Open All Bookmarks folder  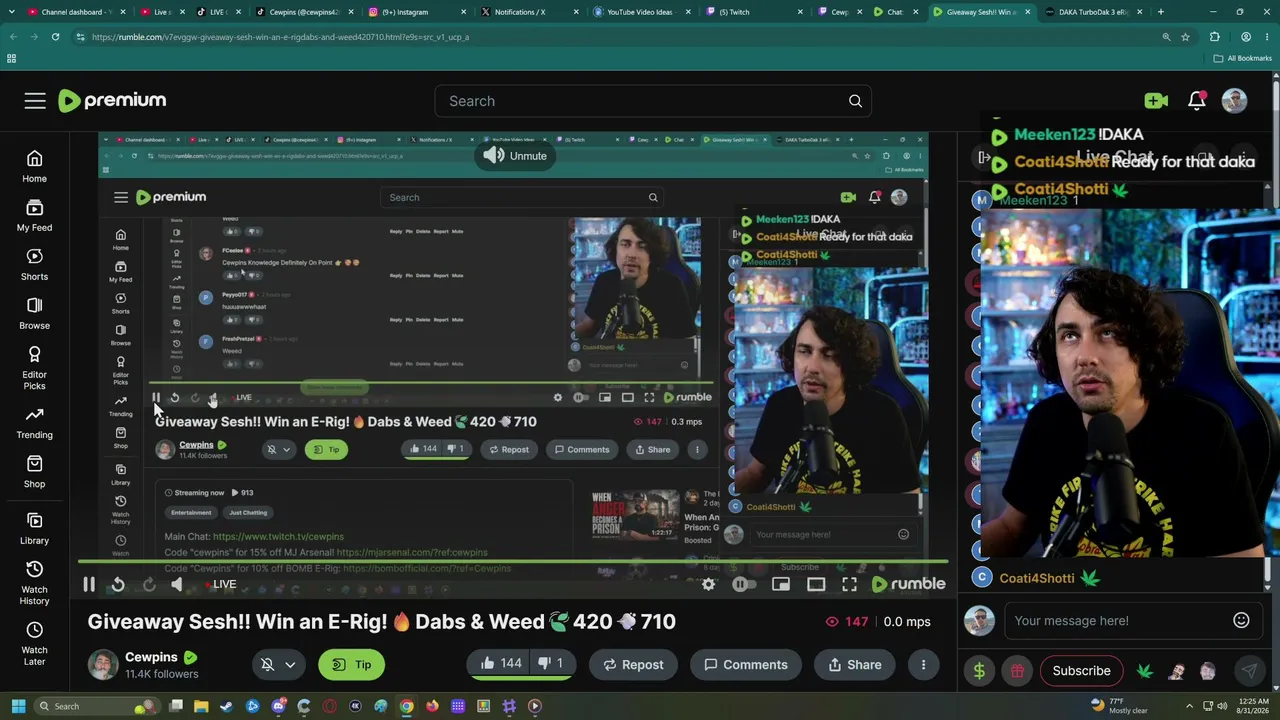point(1241,58)
